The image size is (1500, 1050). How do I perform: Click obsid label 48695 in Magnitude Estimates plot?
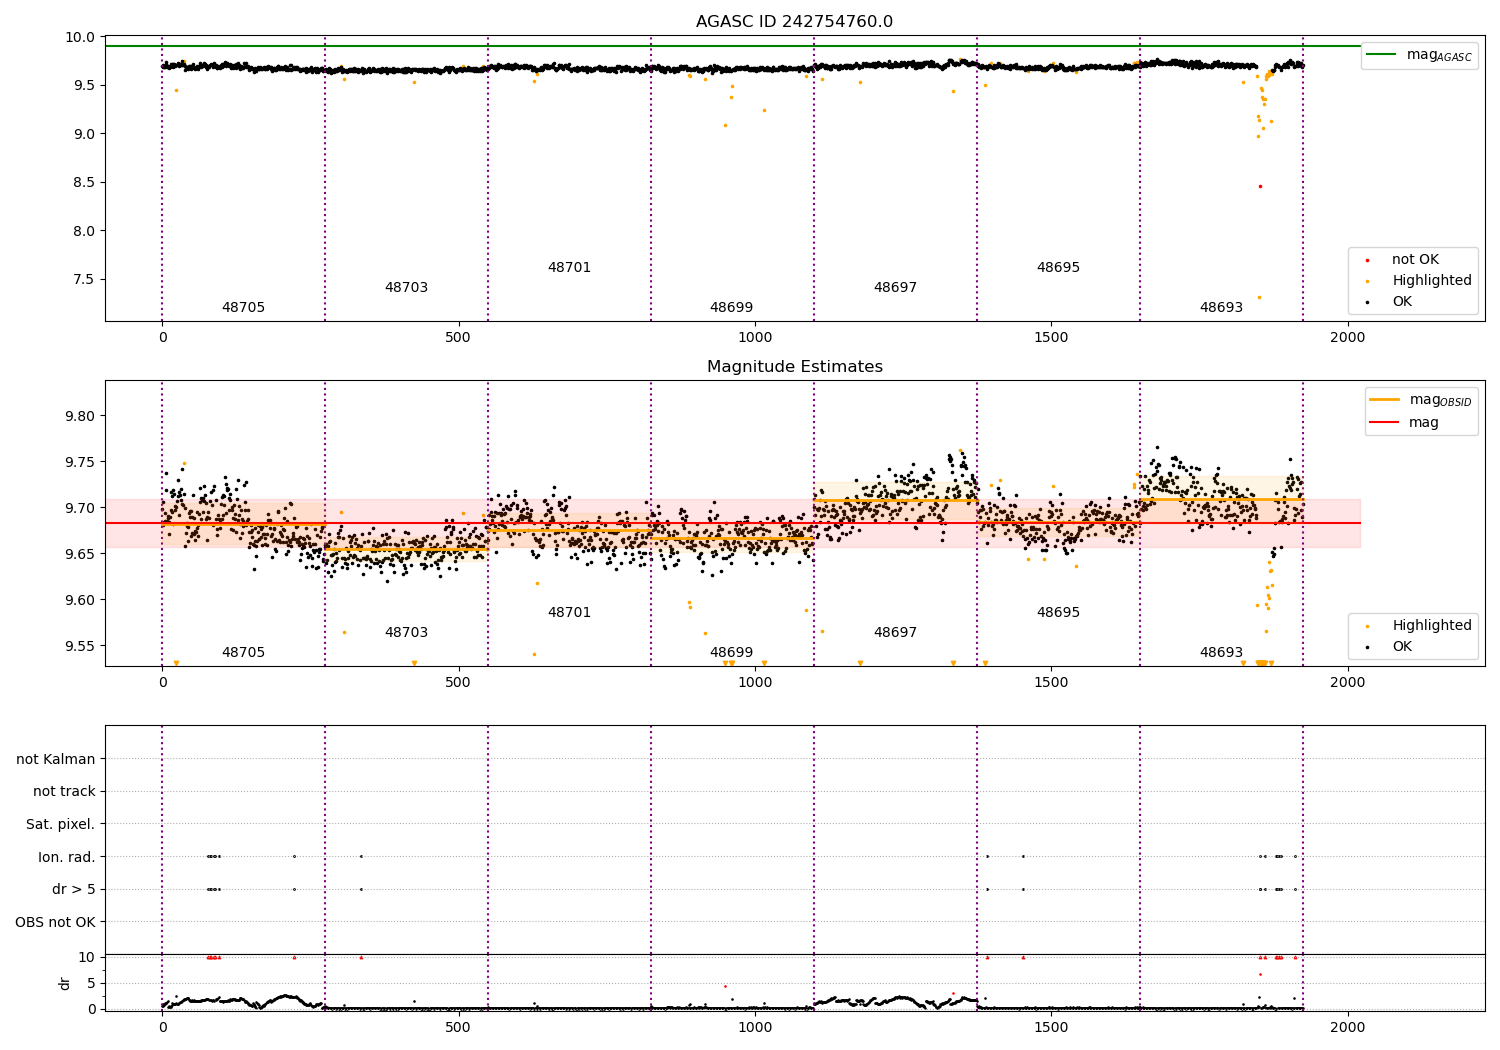[x=1058, y=613]
